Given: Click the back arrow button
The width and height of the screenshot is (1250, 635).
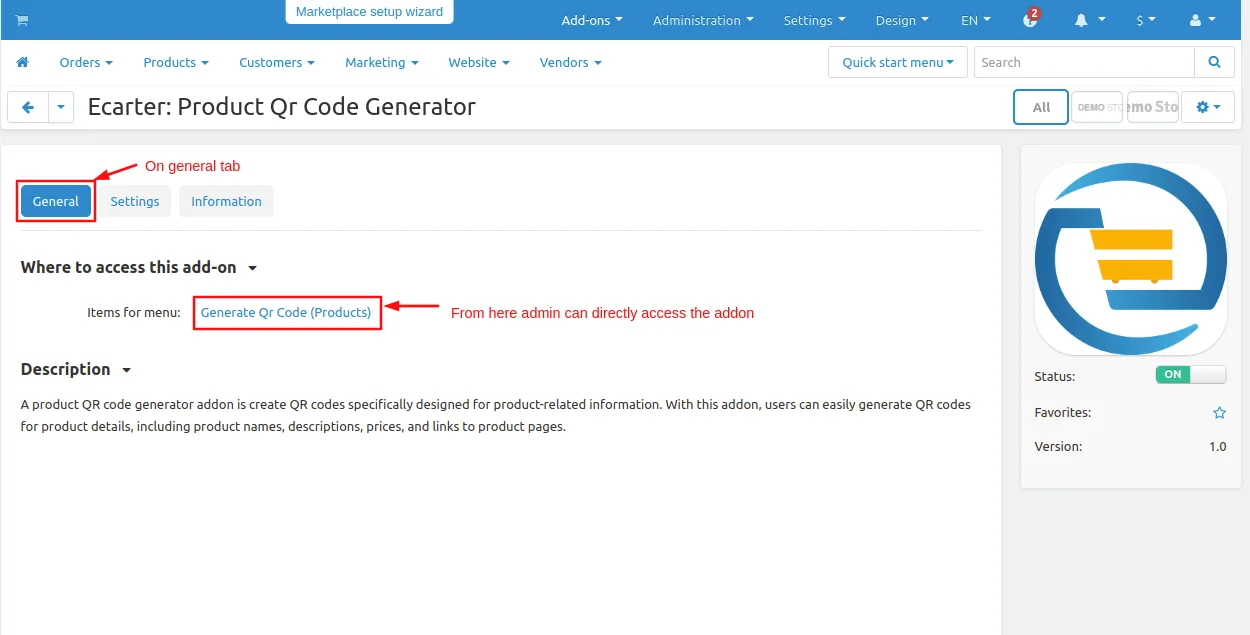Looking at the screenshot, I should 28,107.
